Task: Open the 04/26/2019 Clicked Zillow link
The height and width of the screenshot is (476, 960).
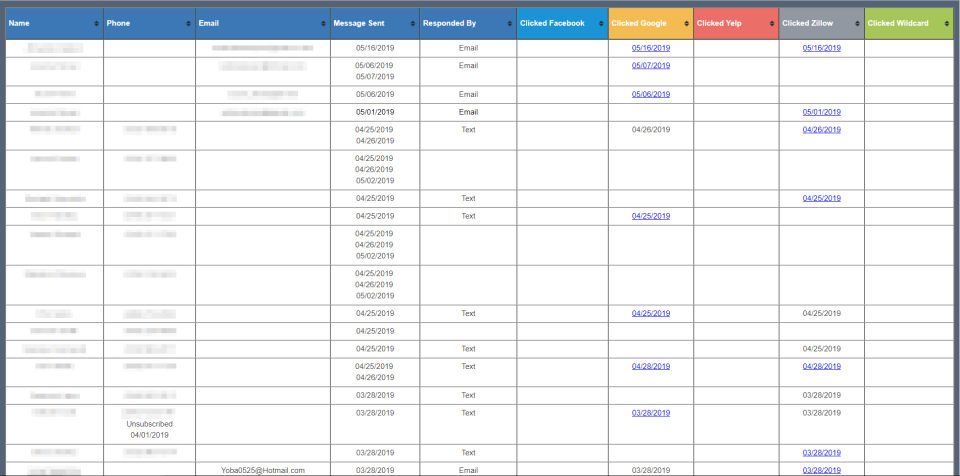Action: [x=822, y=130]
